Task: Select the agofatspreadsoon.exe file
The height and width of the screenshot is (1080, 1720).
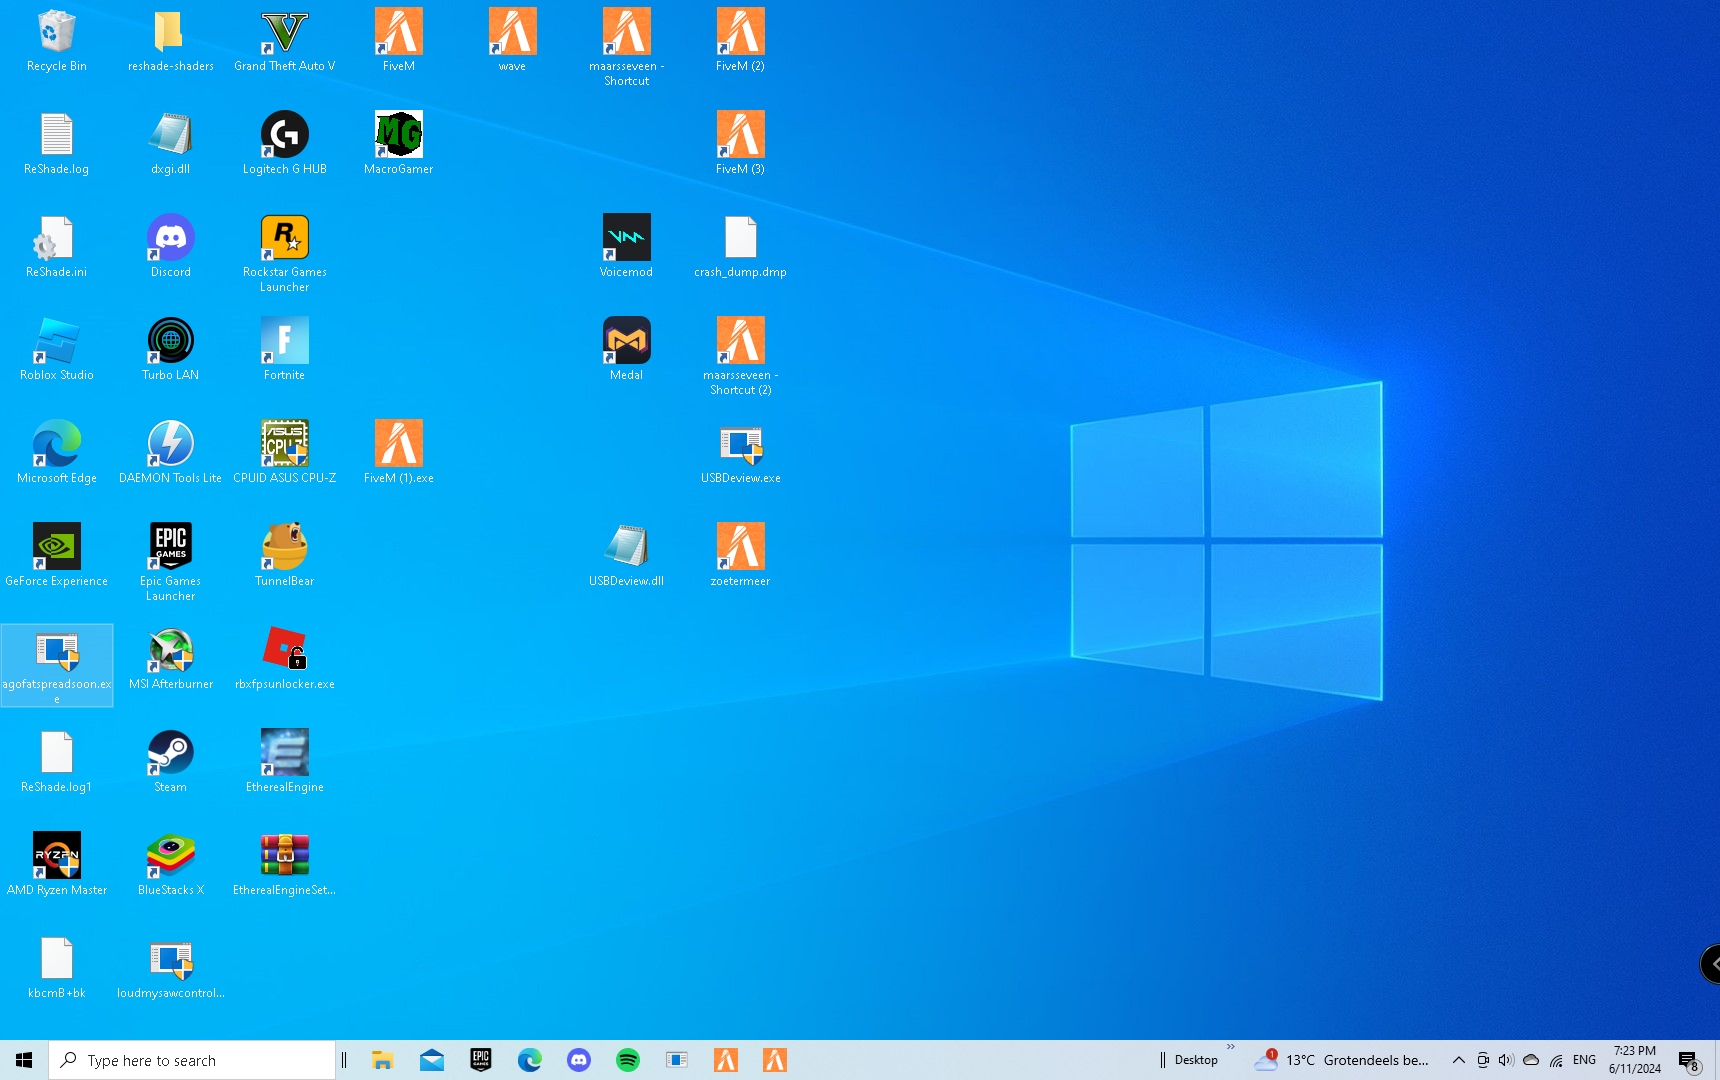Action: coord(57,665)
